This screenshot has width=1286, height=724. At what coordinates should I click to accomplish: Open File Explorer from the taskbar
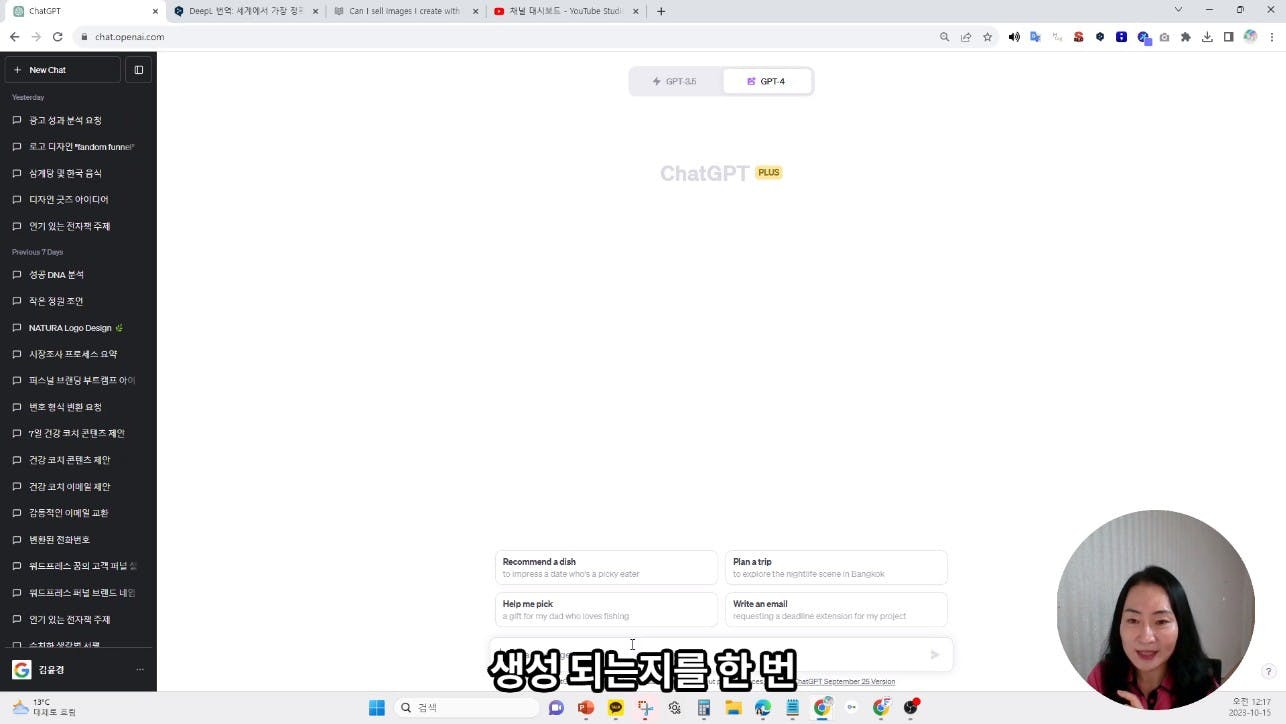click(x=733, y=708)
